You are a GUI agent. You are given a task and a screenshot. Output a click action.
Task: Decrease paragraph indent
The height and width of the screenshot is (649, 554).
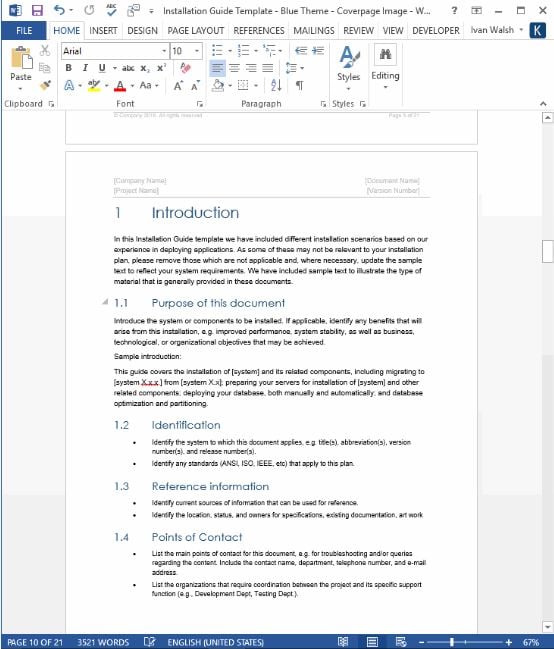[301, 50]
